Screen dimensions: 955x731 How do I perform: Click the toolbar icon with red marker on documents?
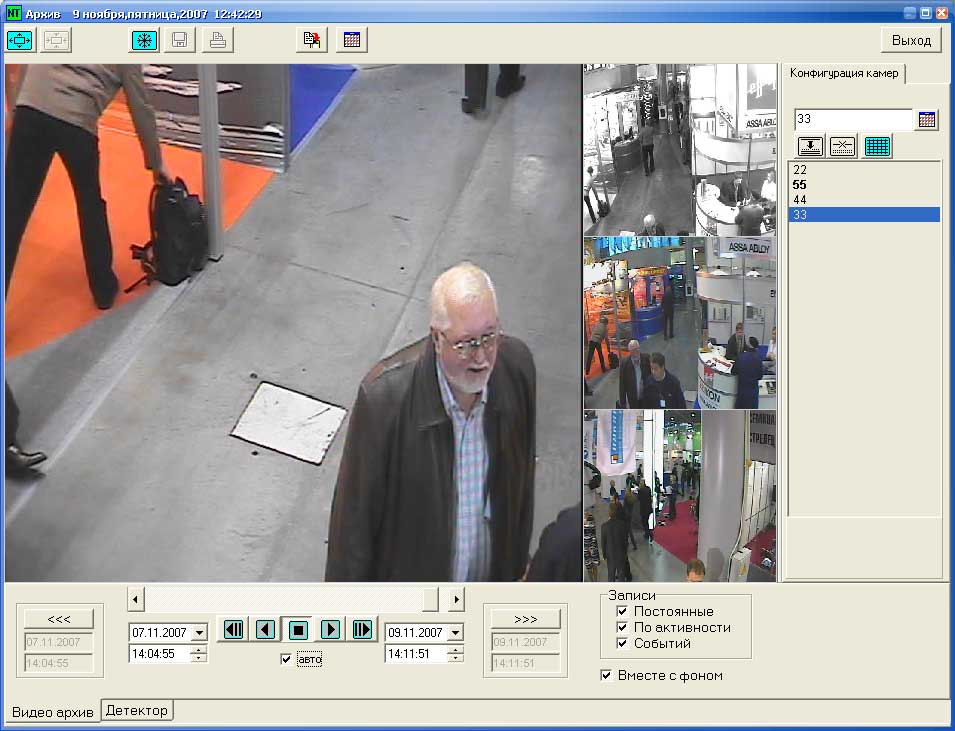(x=313, y=40)
